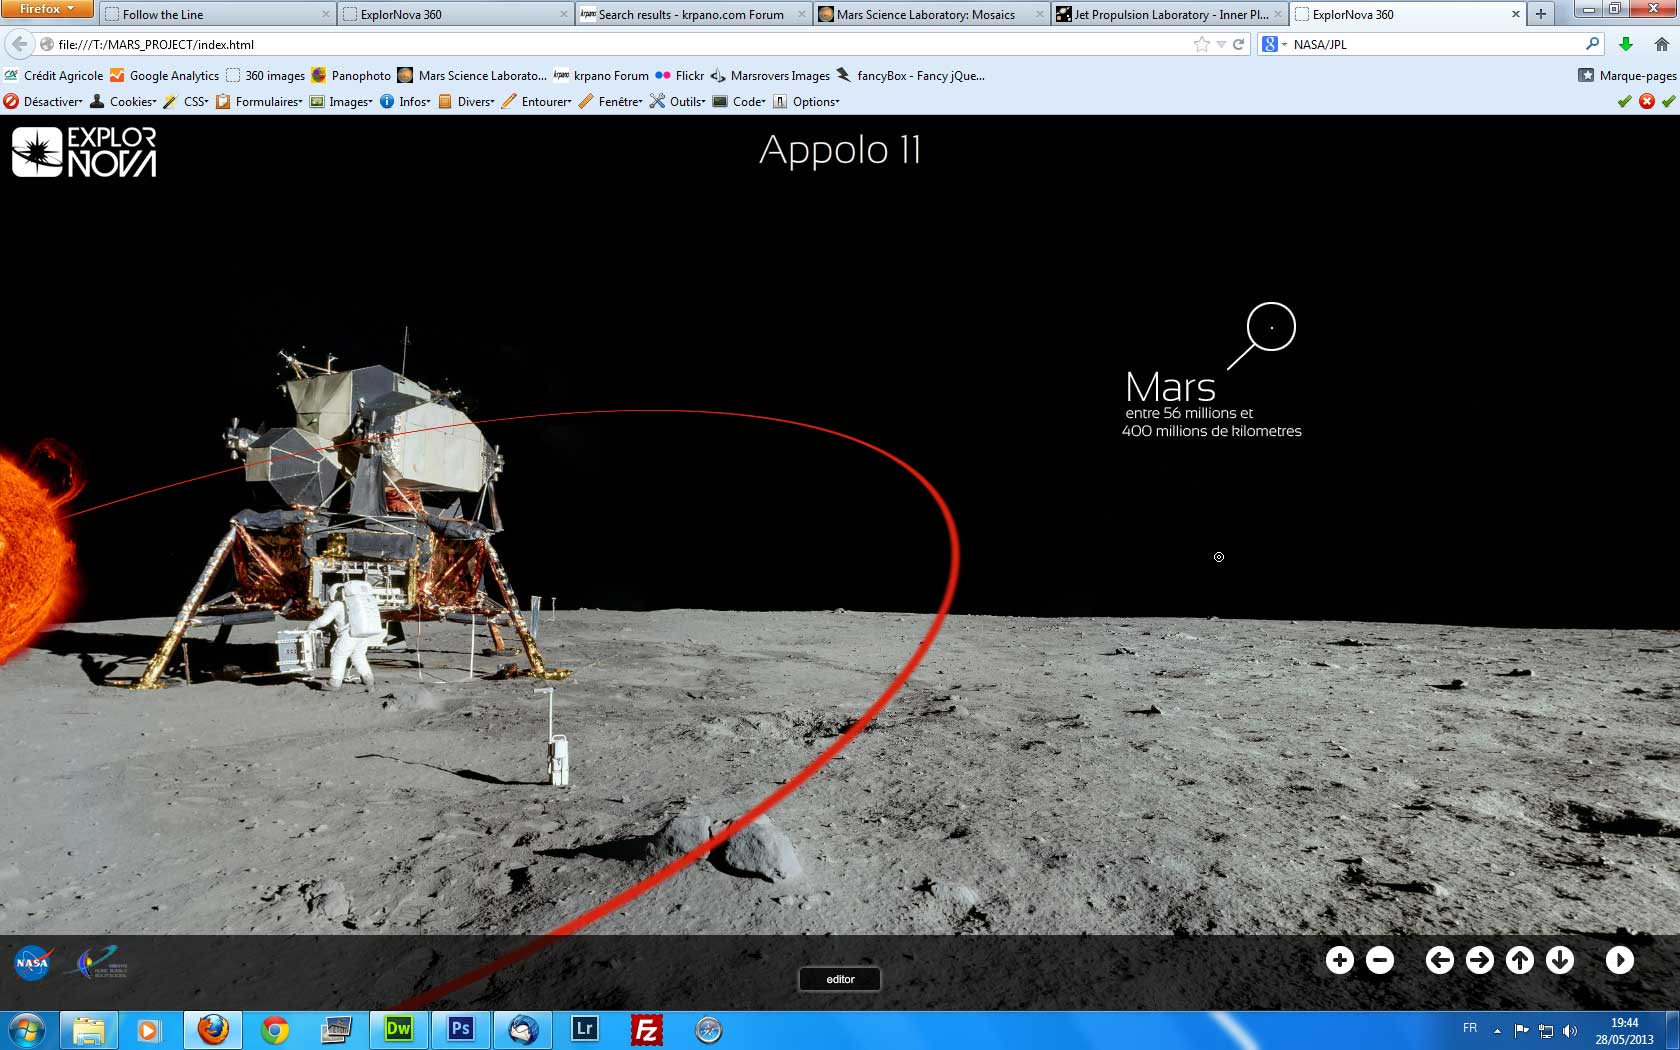Launch Photoshop from the taskbar

pos(460,1029)
